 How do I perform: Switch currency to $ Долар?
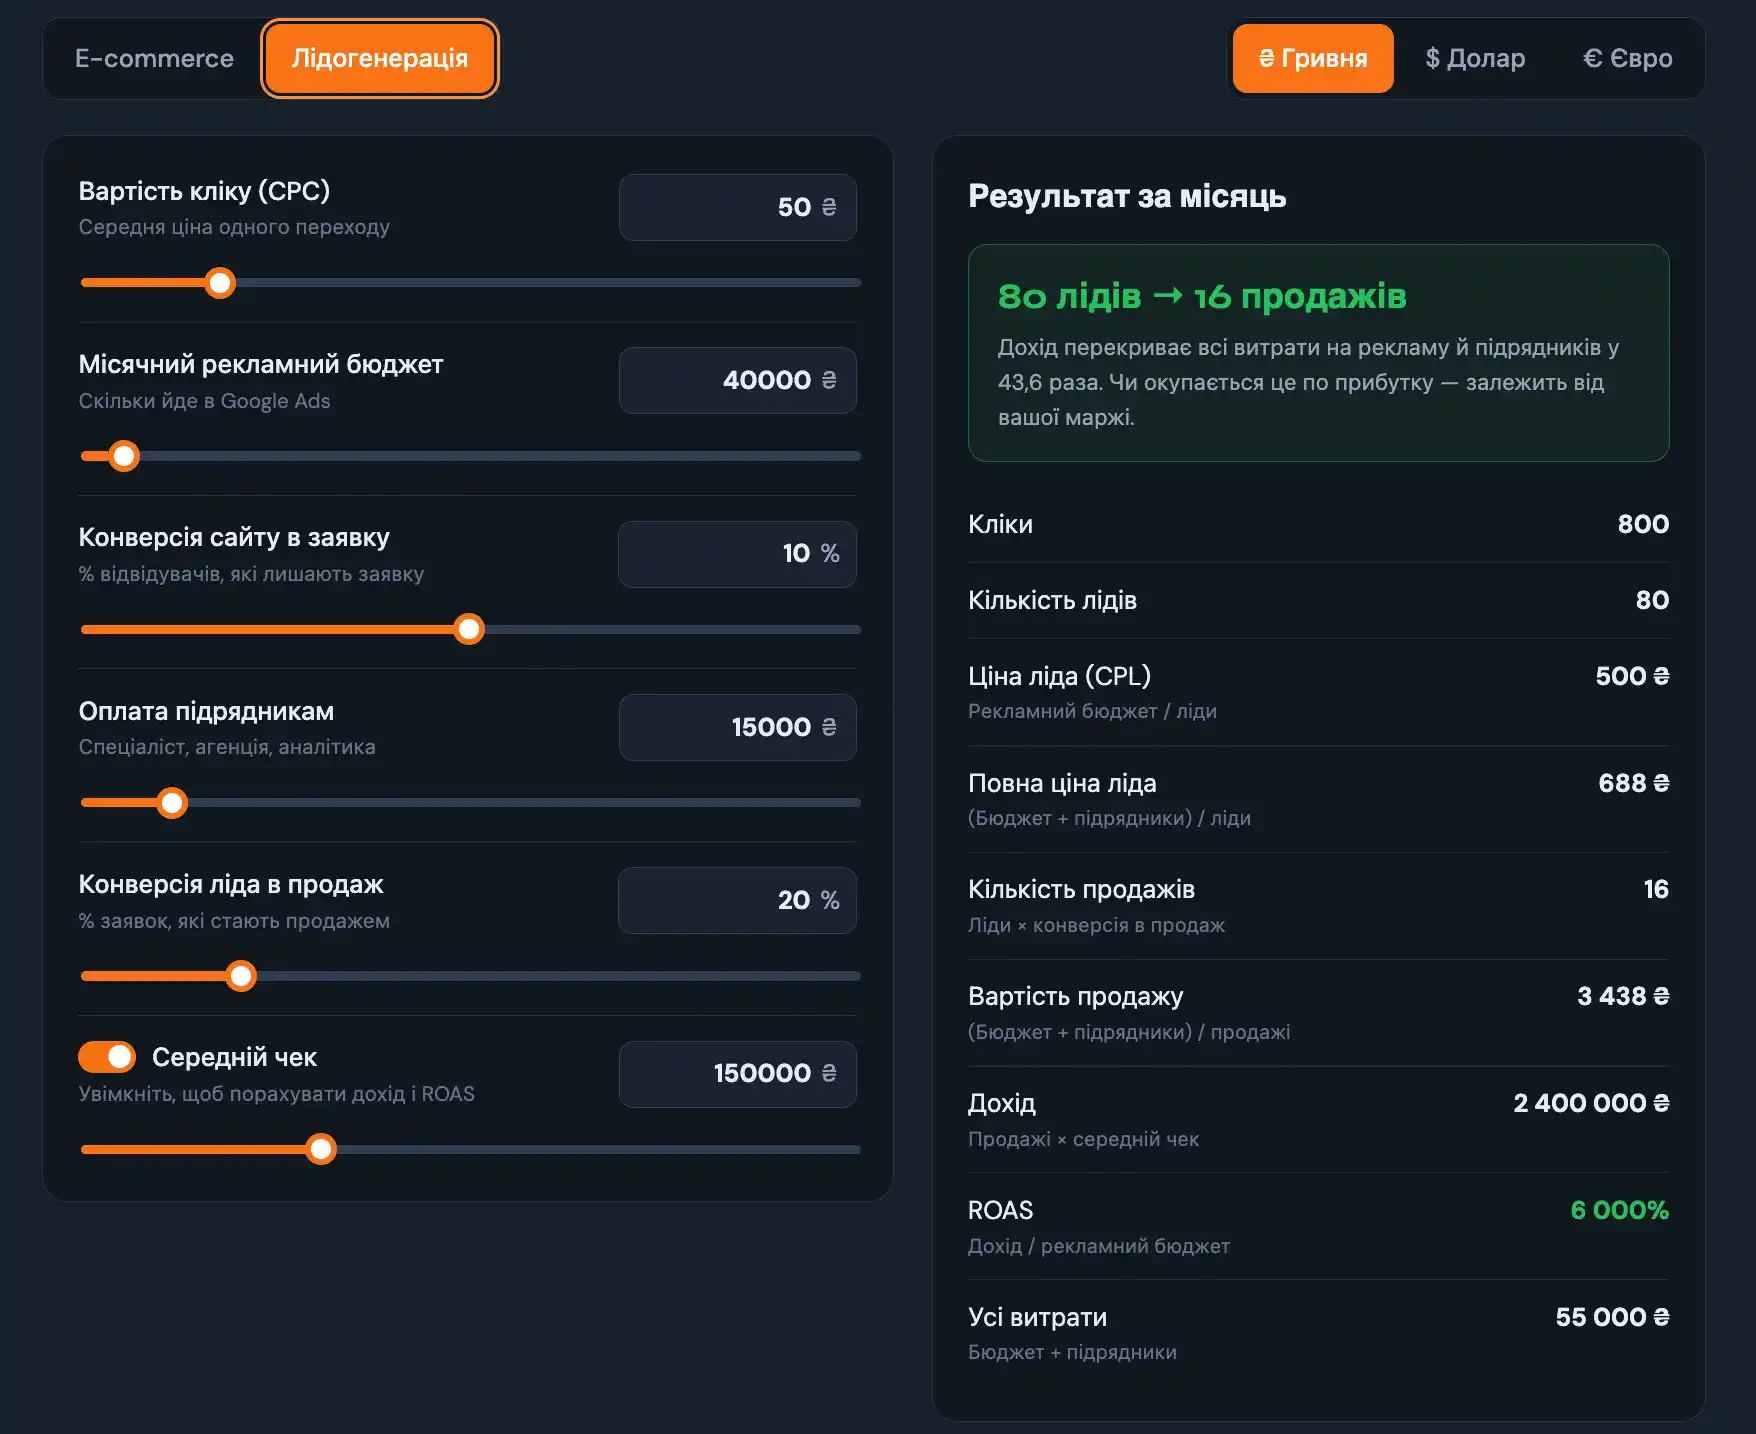[1475, 58]
